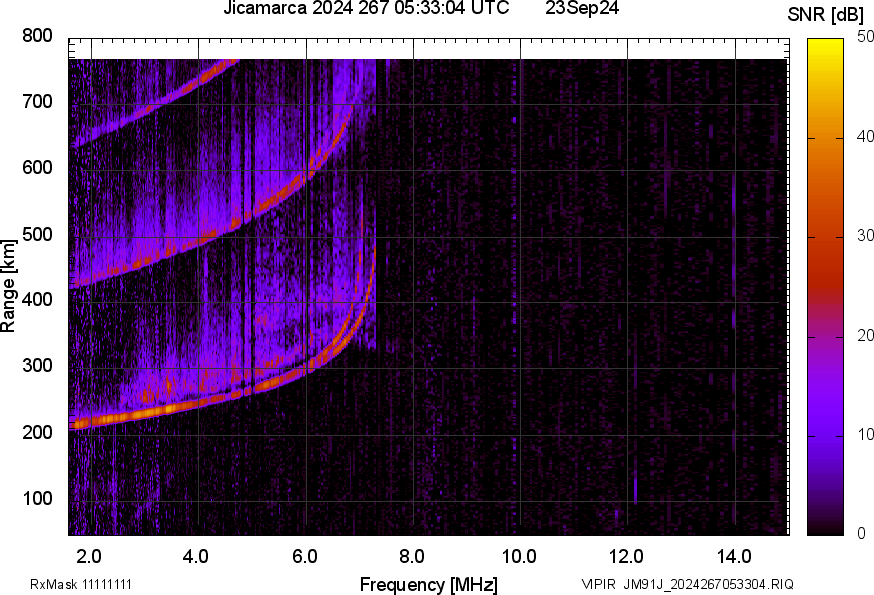Click the 'RxMask 11111111' footer text
874x595 pixels.
(81, 584)
